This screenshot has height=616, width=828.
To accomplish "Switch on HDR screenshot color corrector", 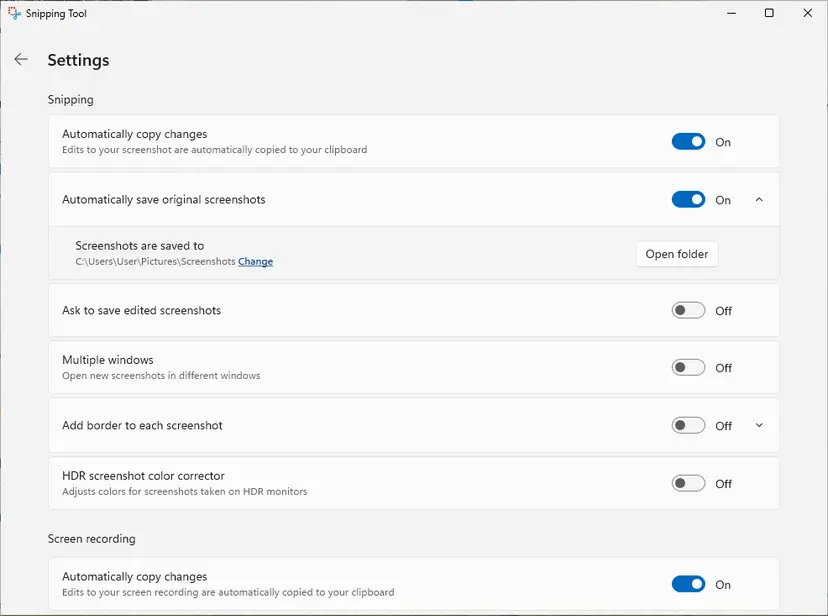I will tap(688, 484).
